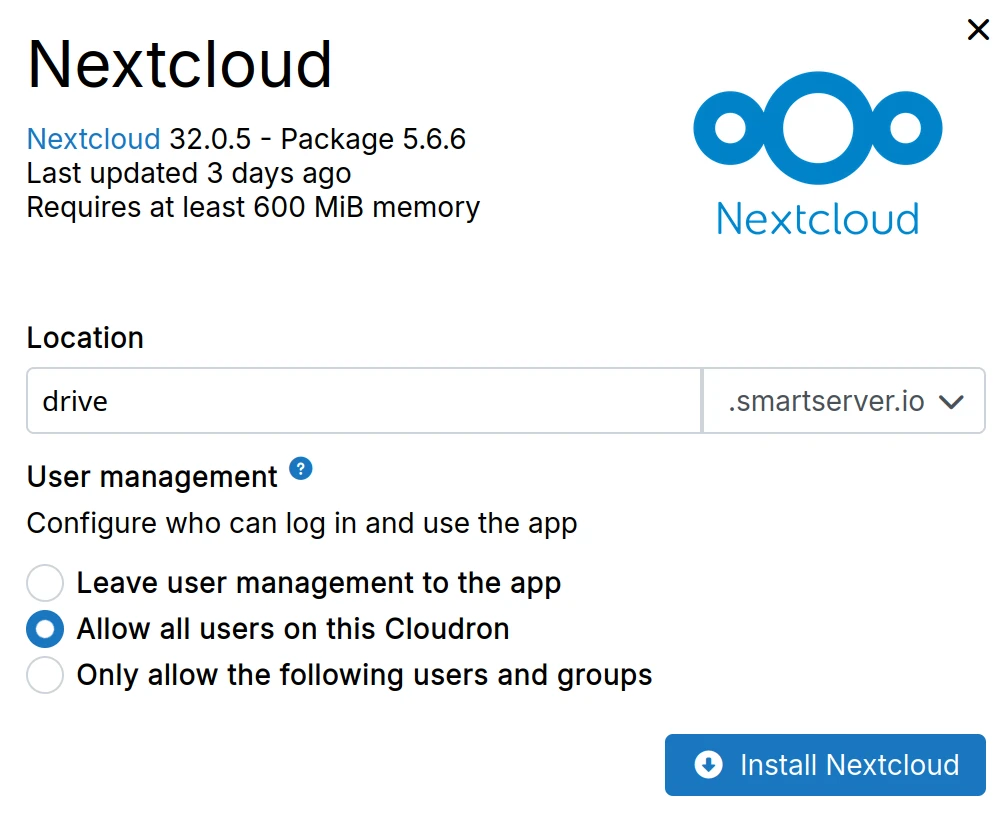This screenshot has height=821, width=1008.
Task: Choose 'Only allow the following users and groups' radio
Action: (x=45, y=675)
